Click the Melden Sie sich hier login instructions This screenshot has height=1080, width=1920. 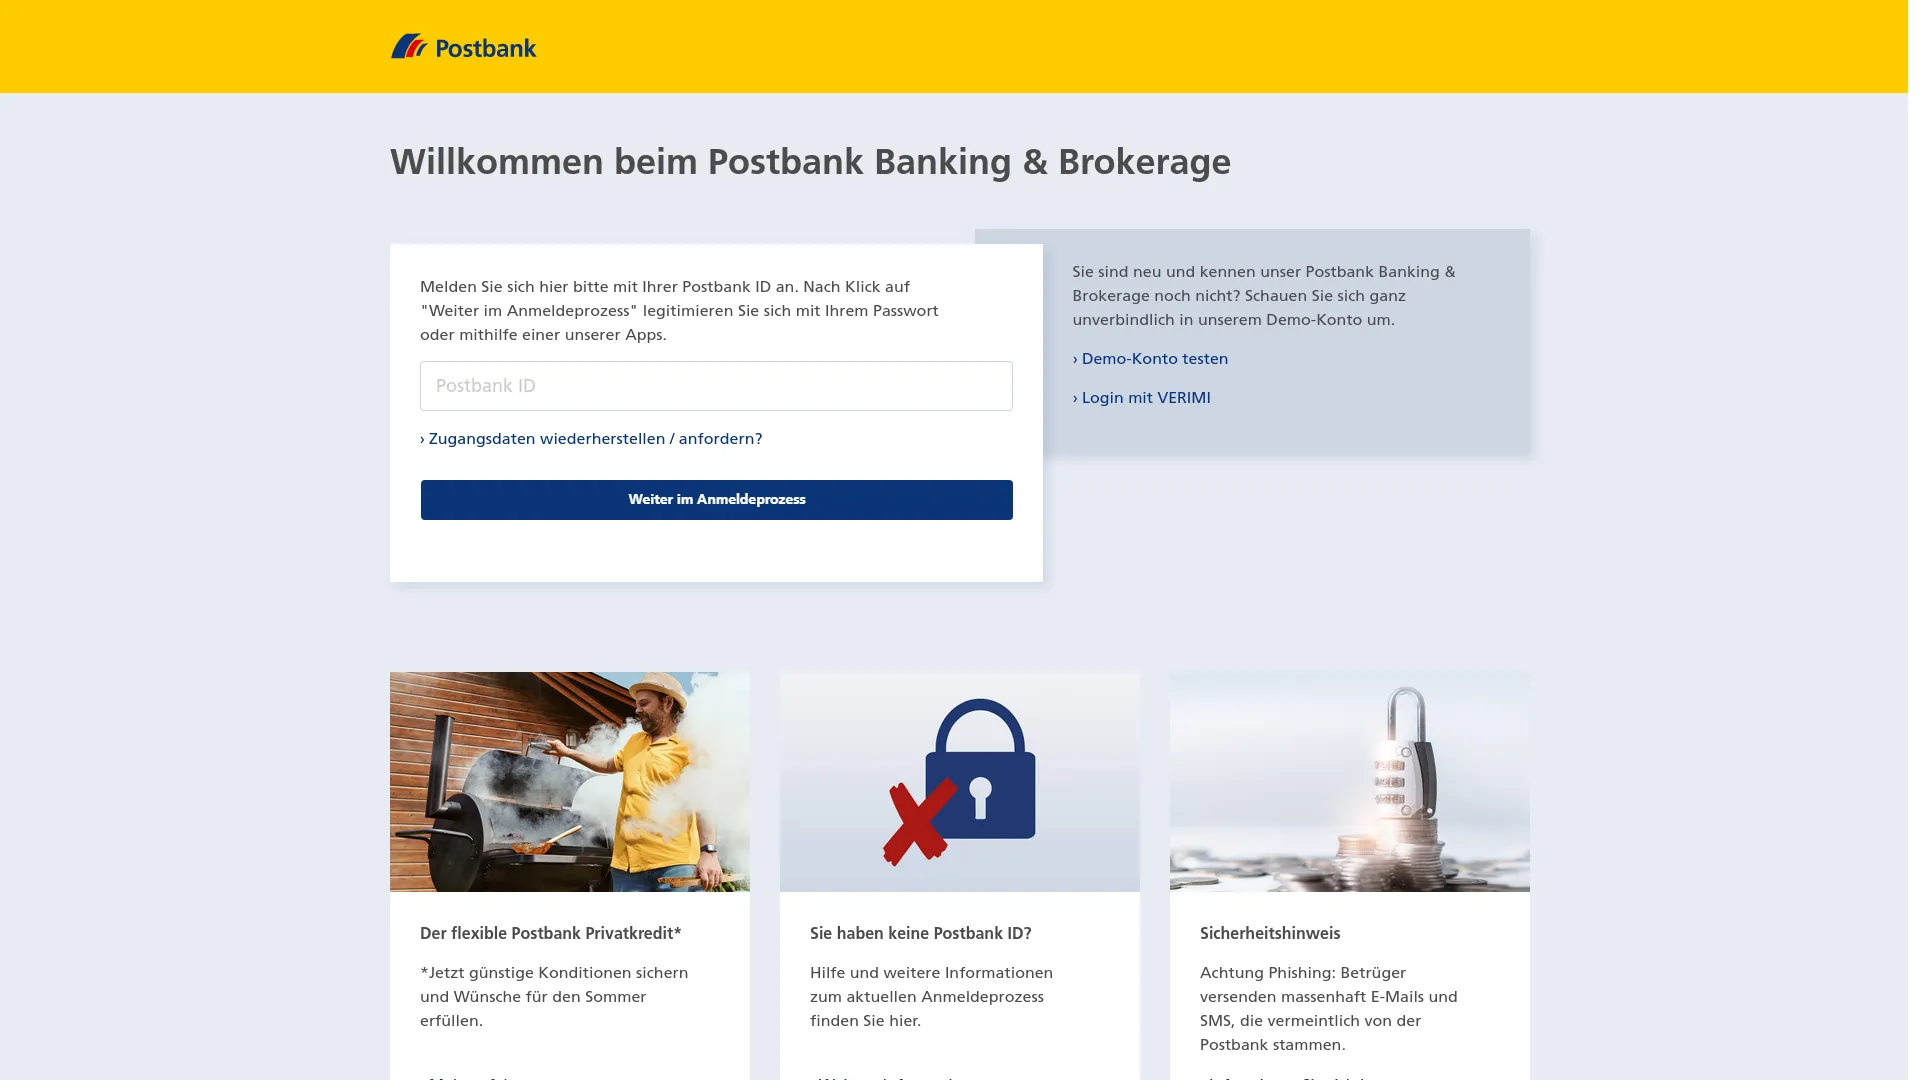point(679,311)
